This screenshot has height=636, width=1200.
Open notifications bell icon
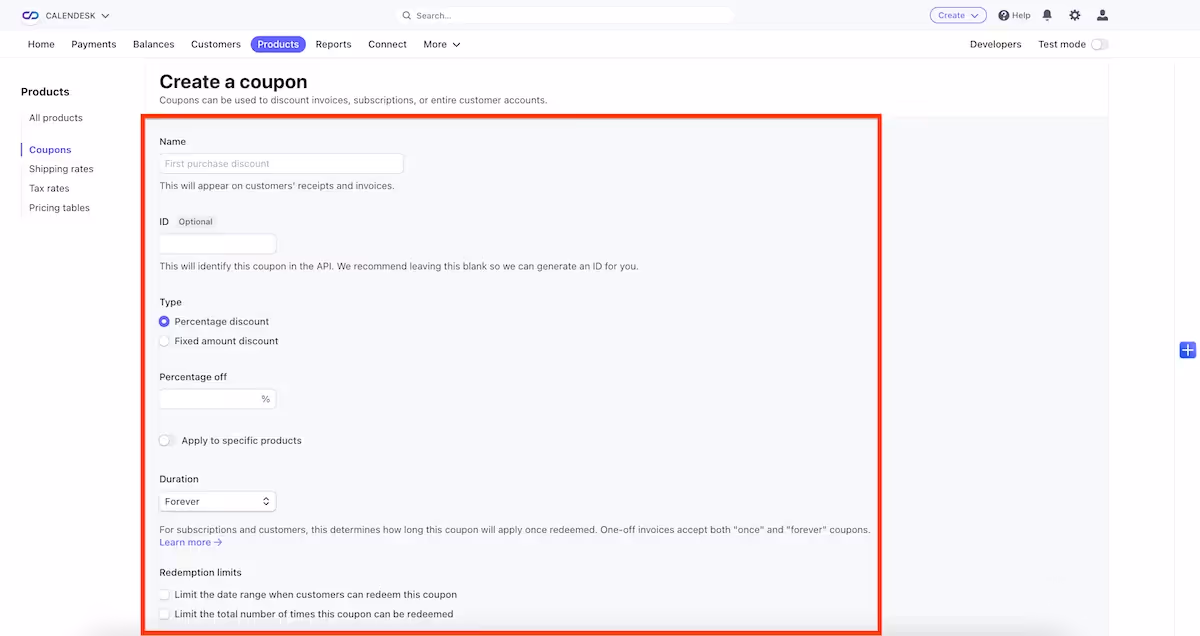click(1047, 16)
